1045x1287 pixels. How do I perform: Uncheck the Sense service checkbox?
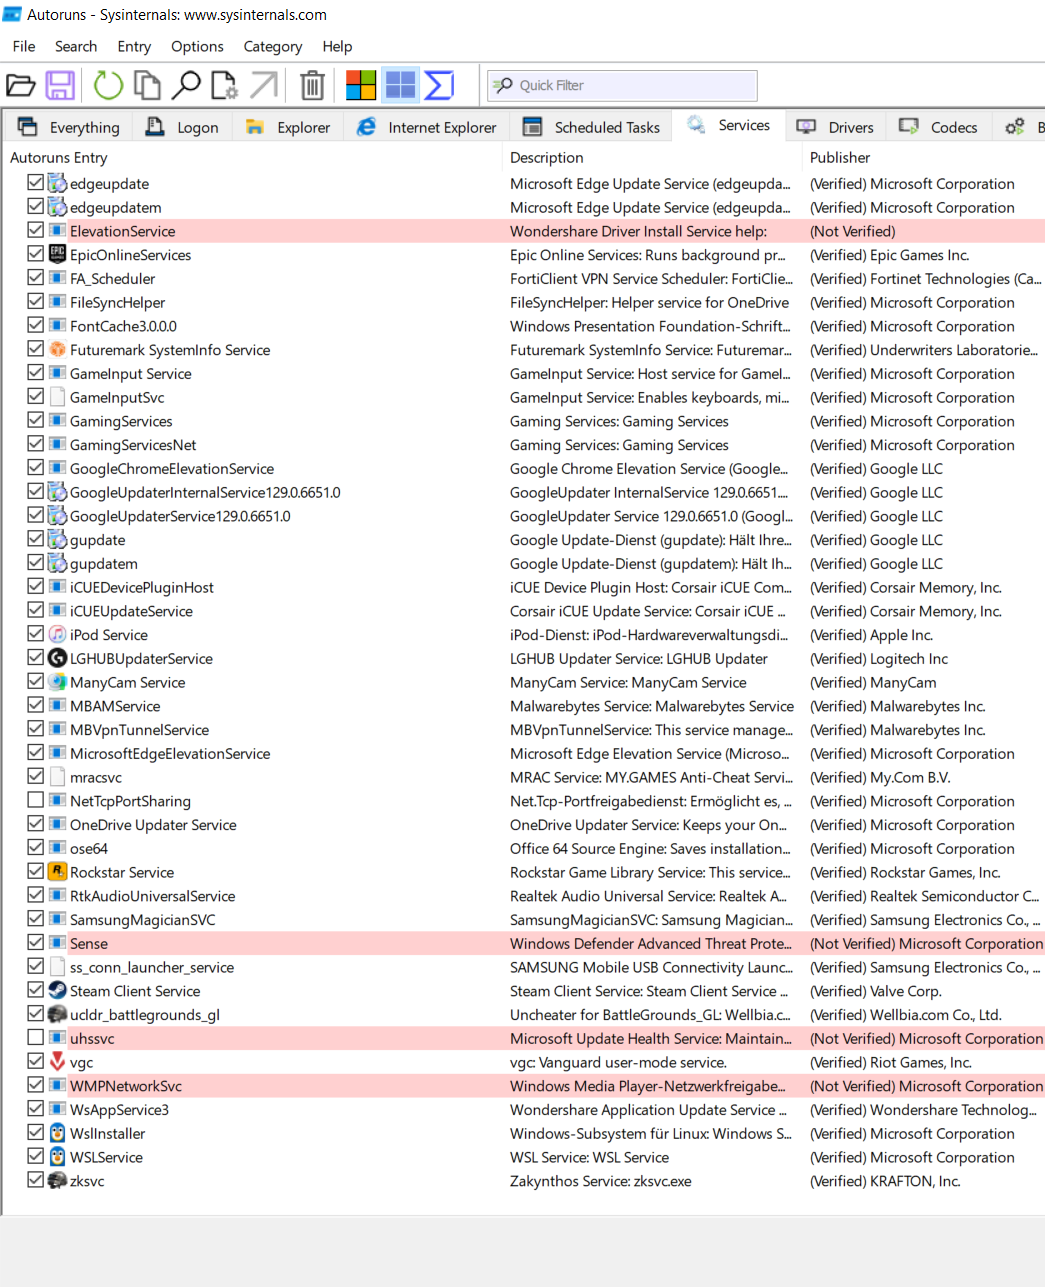pos(36,942)
